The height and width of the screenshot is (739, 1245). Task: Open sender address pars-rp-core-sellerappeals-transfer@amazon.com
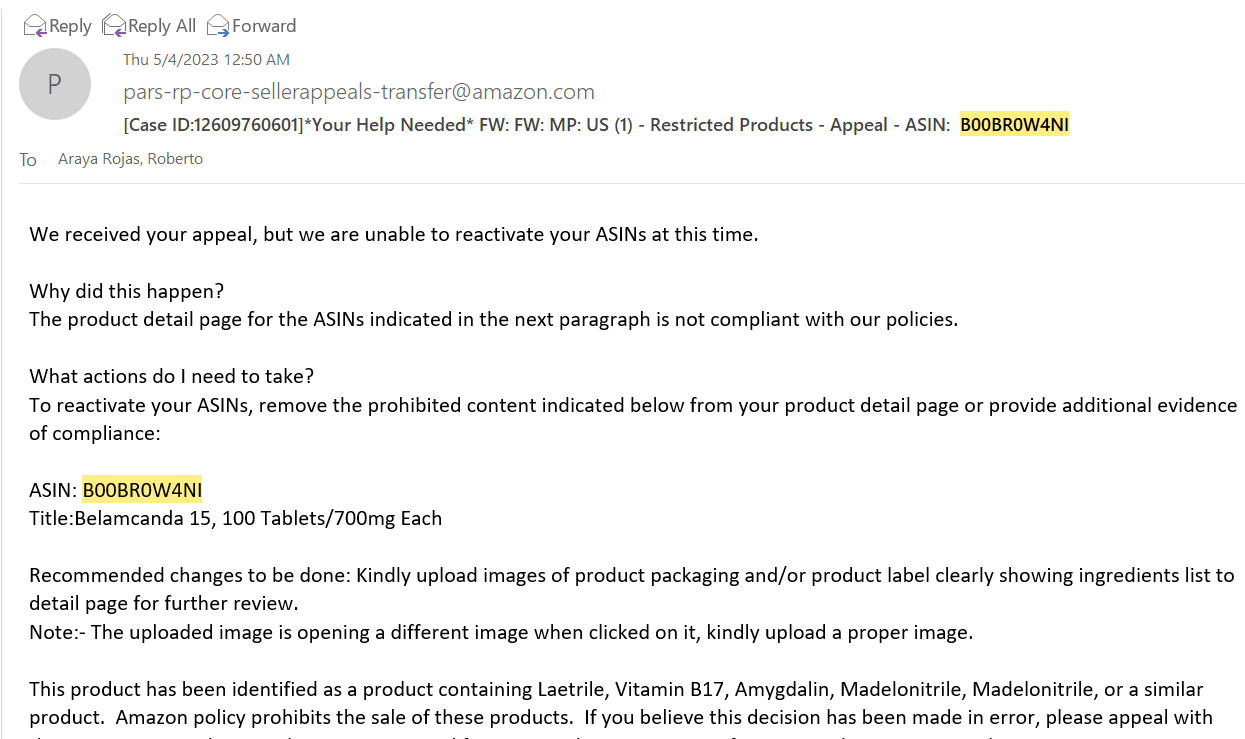[359, 92]
